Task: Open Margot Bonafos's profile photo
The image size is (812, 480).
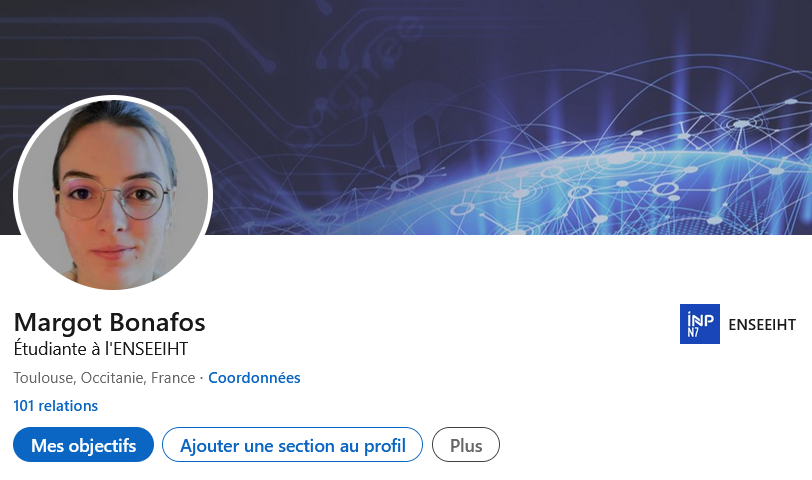Action: [113, 194]
